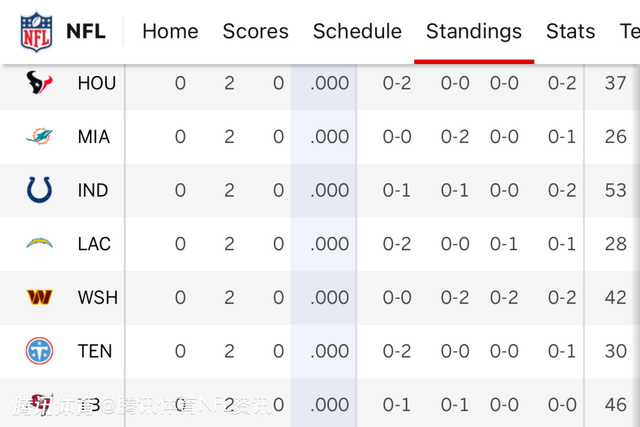Open the Stats tab
The height and width of the screenshot is (427, 640).
pos(570,31)
